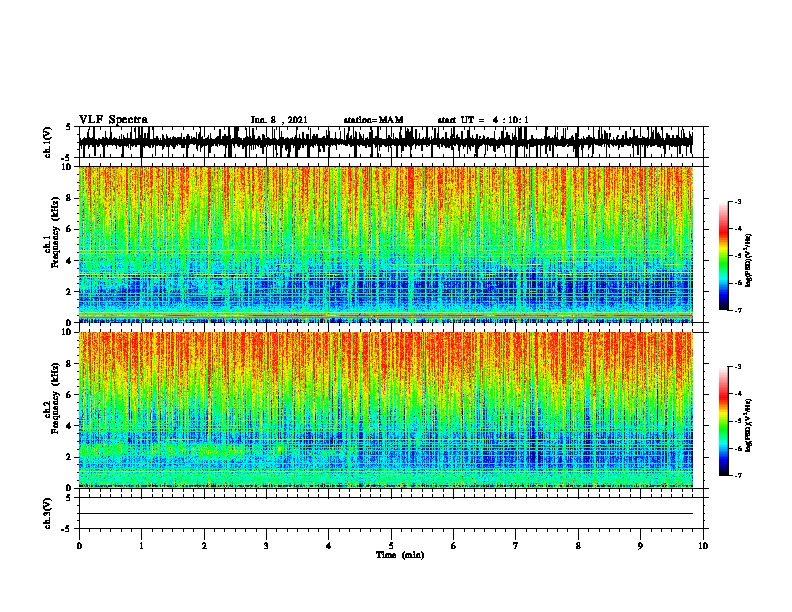
Task: Click the time axis tick '1'
Action: (141, 546)
